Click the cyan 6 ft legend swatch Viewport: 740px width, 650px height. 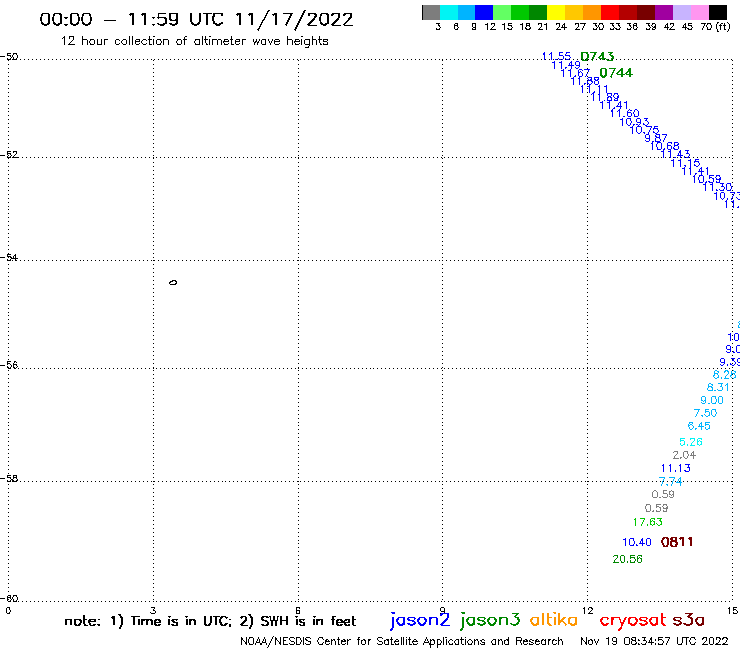(x=449, y=12)
